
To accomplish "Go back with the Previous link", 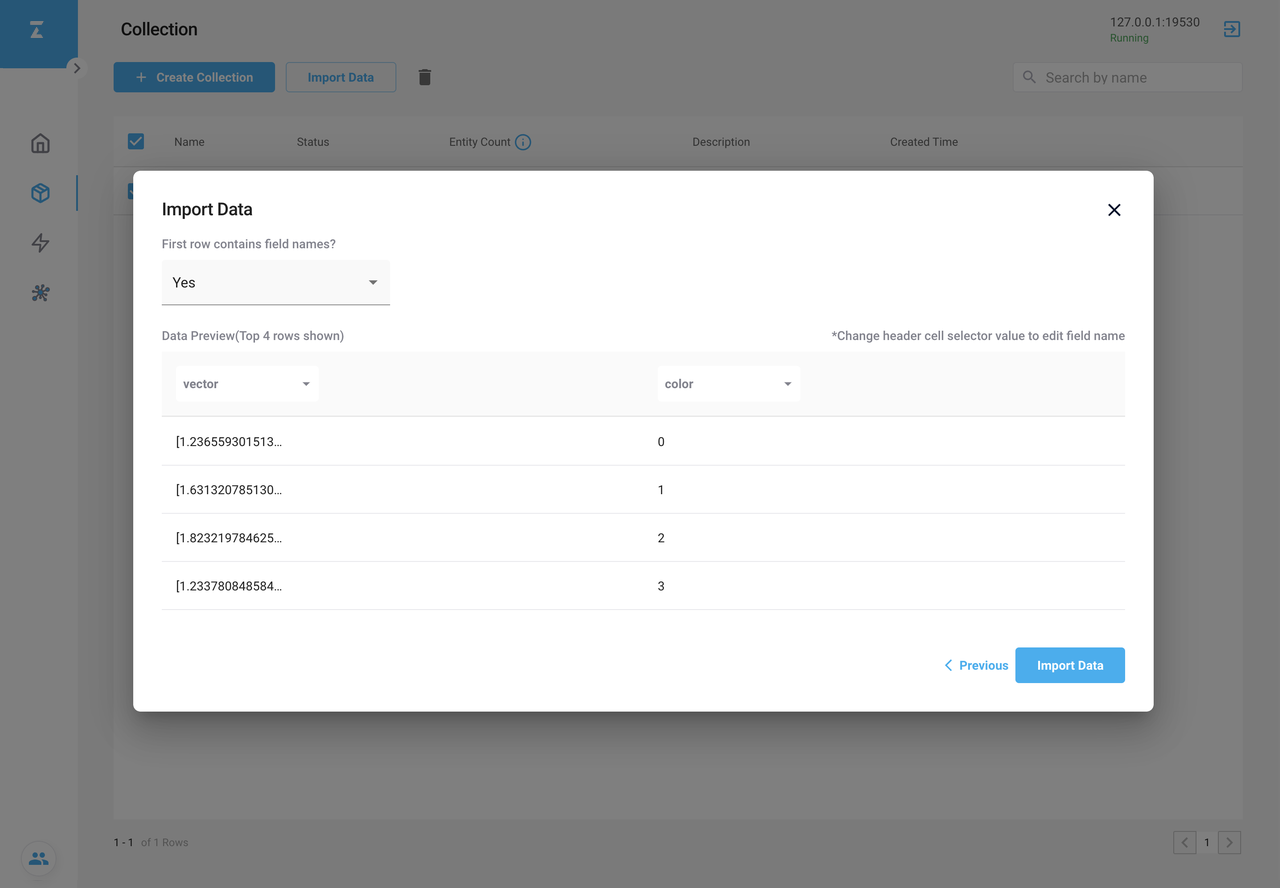I will [x=976, y=665].
